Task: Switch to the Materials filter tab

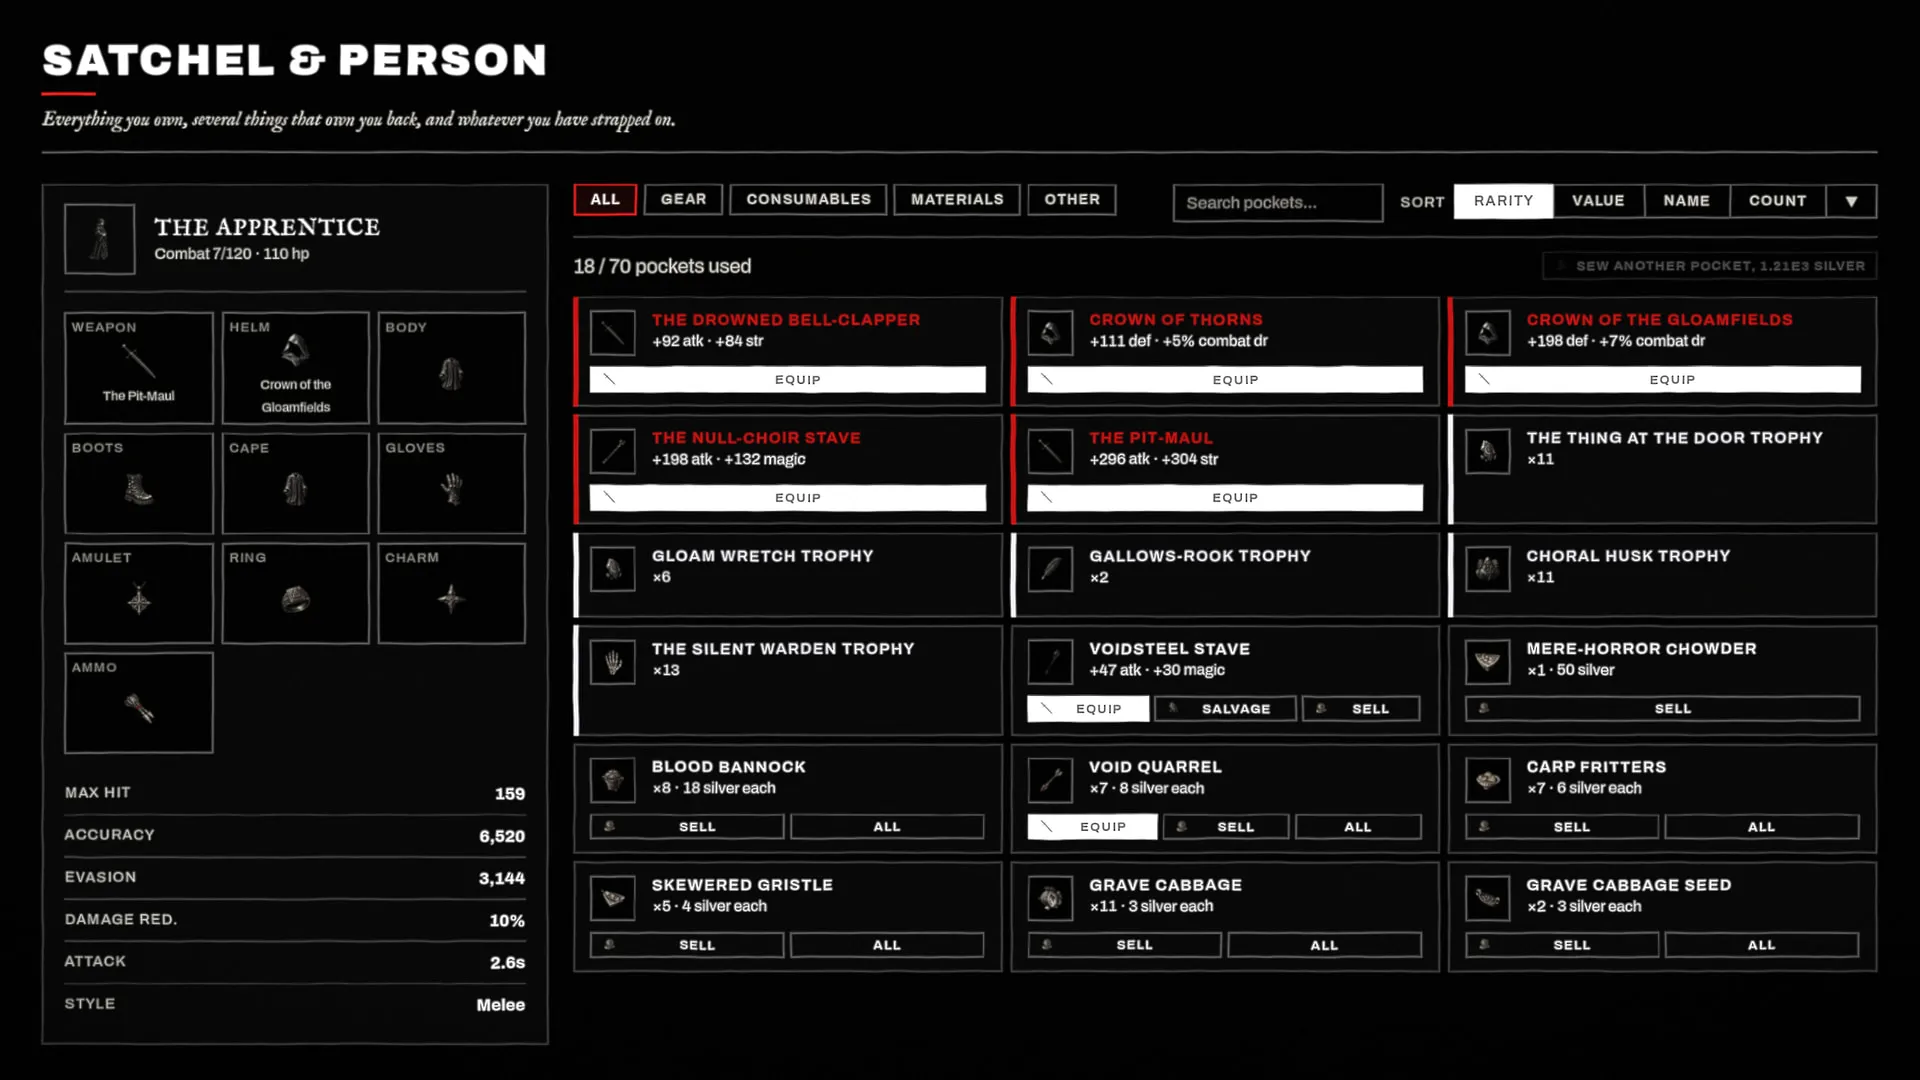Action: (957, 199)
